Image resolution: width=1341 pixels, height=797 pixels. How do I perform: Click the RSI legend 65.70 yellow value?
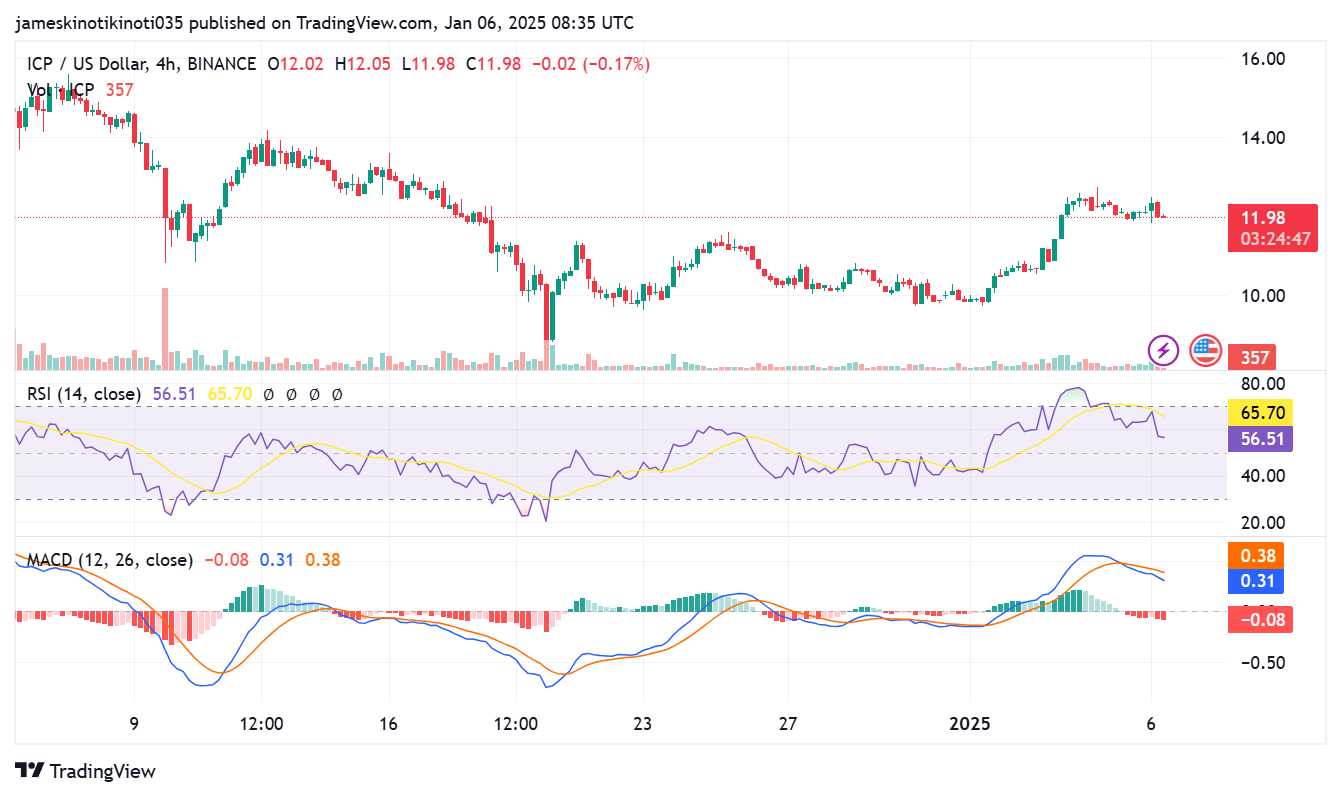229,394
